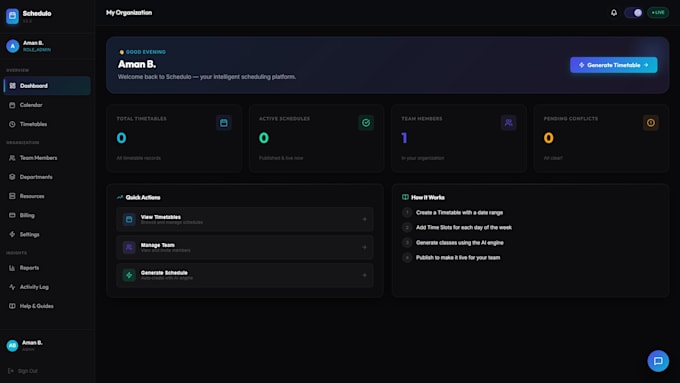The height and width of the screenshot is (383, 680).
Task: Click the My Organization header title
Action: point(129,13)
